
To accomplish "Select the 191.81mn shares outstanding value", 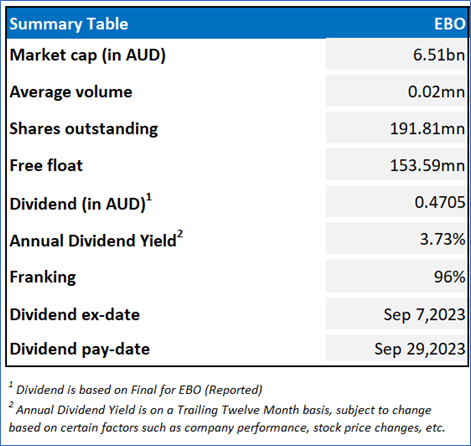I will (427, 129).
